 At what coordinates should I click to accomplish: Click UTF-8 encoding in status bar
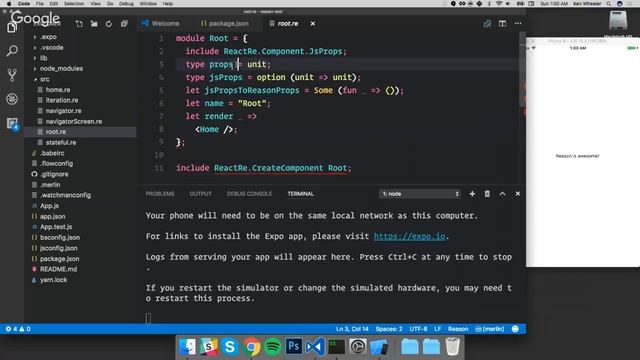pyautogui.click(x=418, y=329)
